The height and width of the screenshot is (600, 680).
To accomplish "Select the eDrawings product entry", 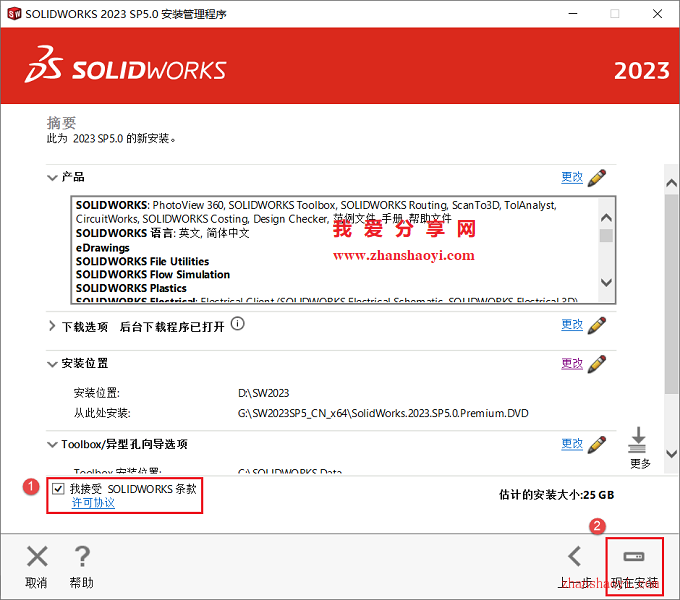I will (x=103, y=248).
